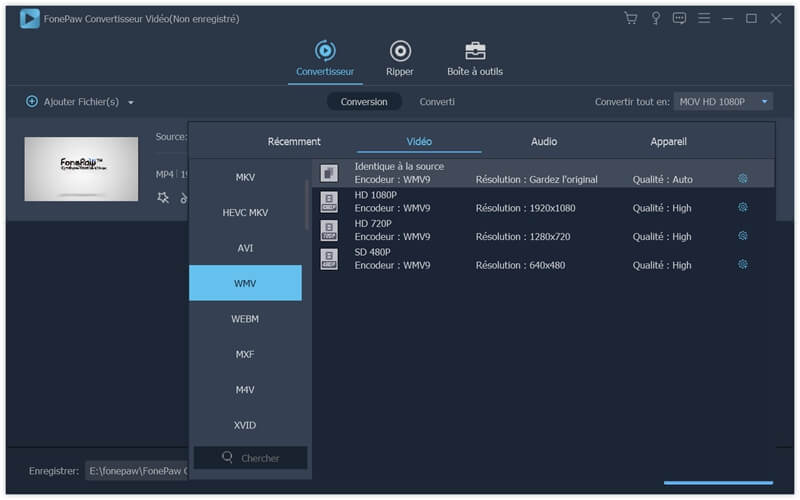Select the Identique à la source preset
This screenshot has width=800, height=500.
(543, 173)
